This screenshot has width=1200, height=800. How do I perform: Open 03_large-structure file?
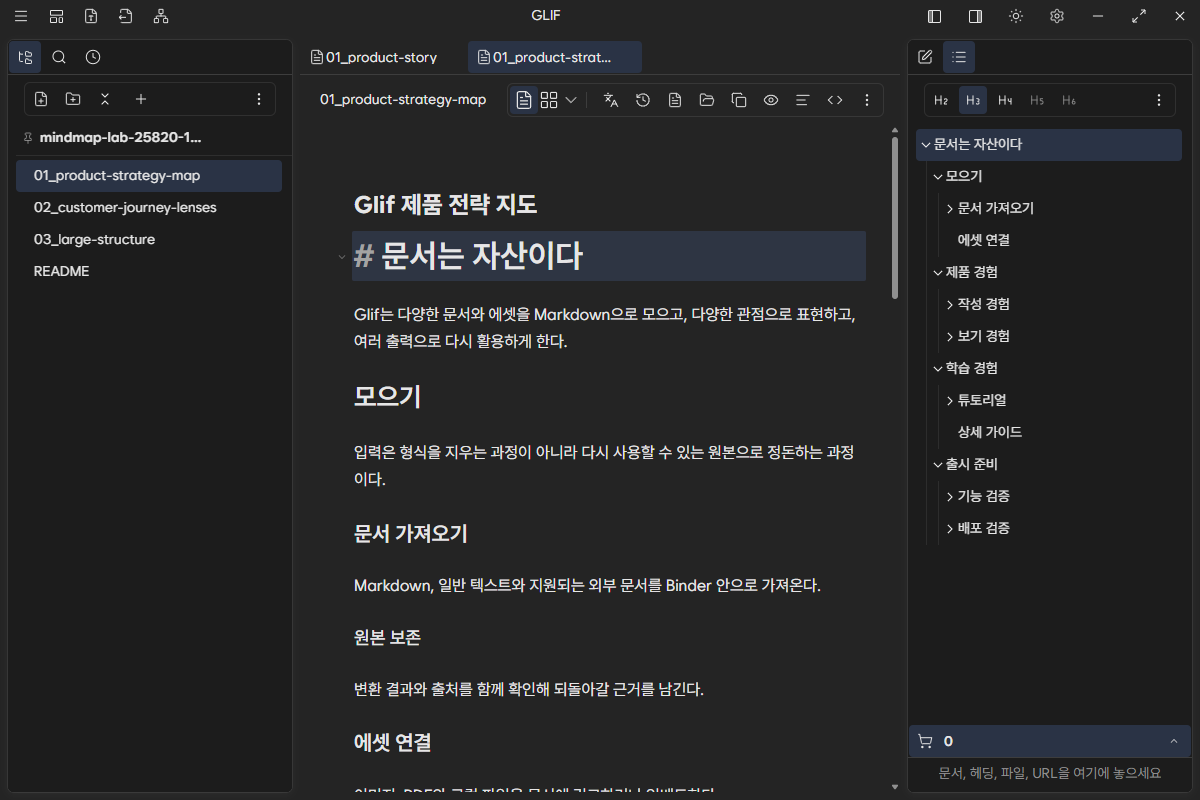point(149,239)
